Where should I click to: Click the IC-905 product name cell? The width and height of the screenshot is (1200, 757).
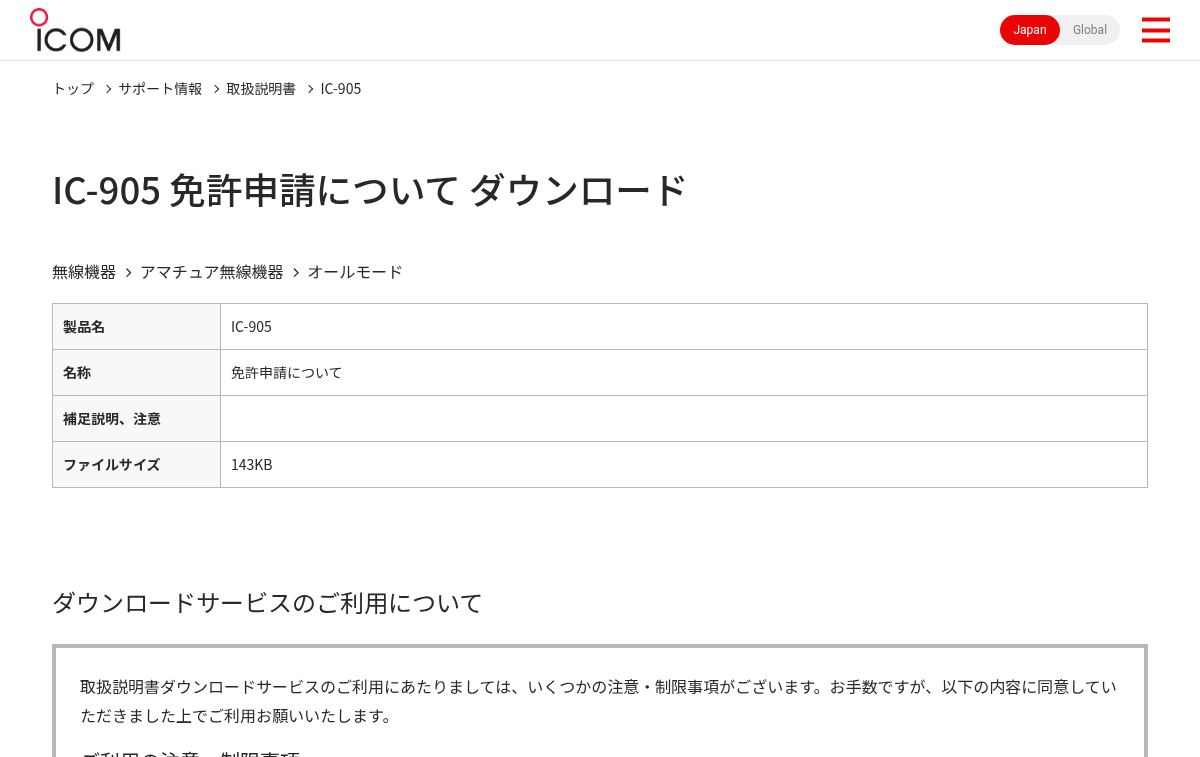click(x=684, y=327)
